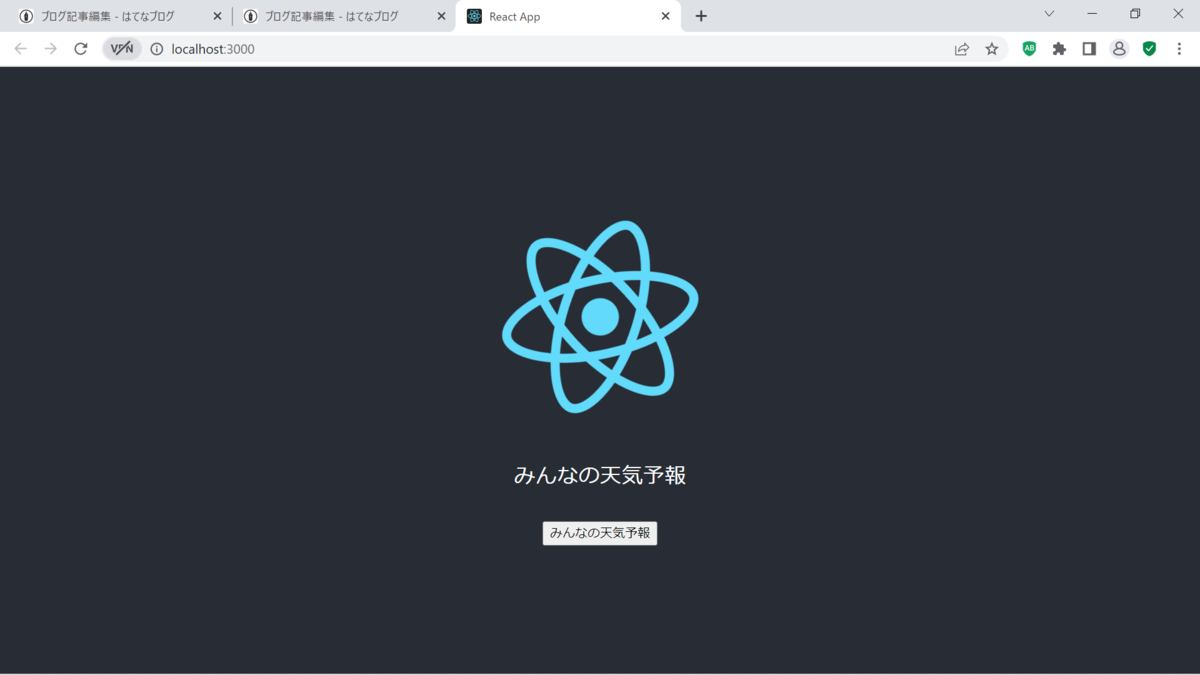Viewport: 1200px width, 675px height.
Task: Click the みんなの天気予報 button
Action: [600, 533]
